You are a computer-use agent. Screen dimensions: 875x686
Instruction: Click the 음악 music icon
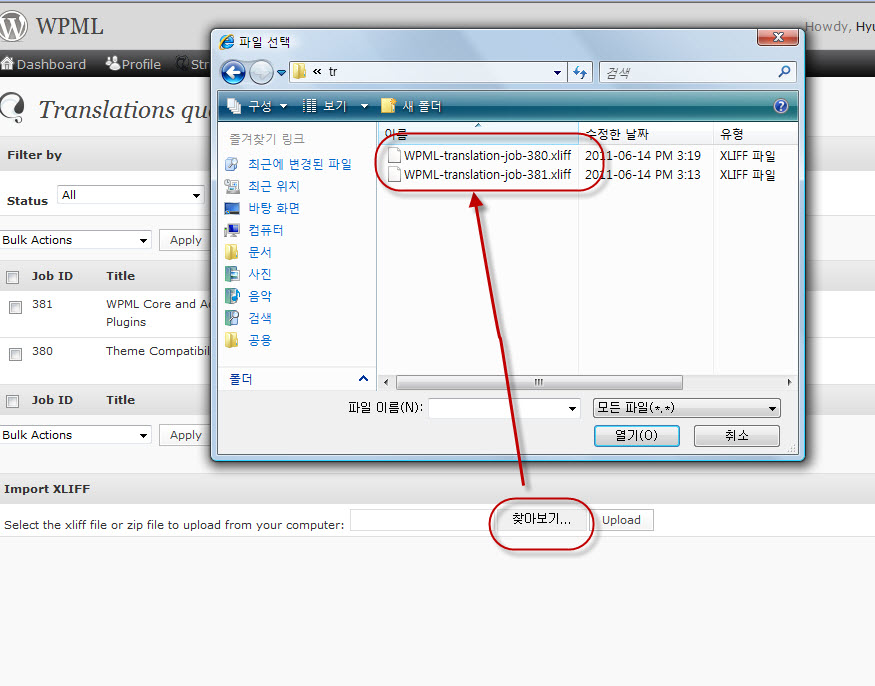point(232,296)
